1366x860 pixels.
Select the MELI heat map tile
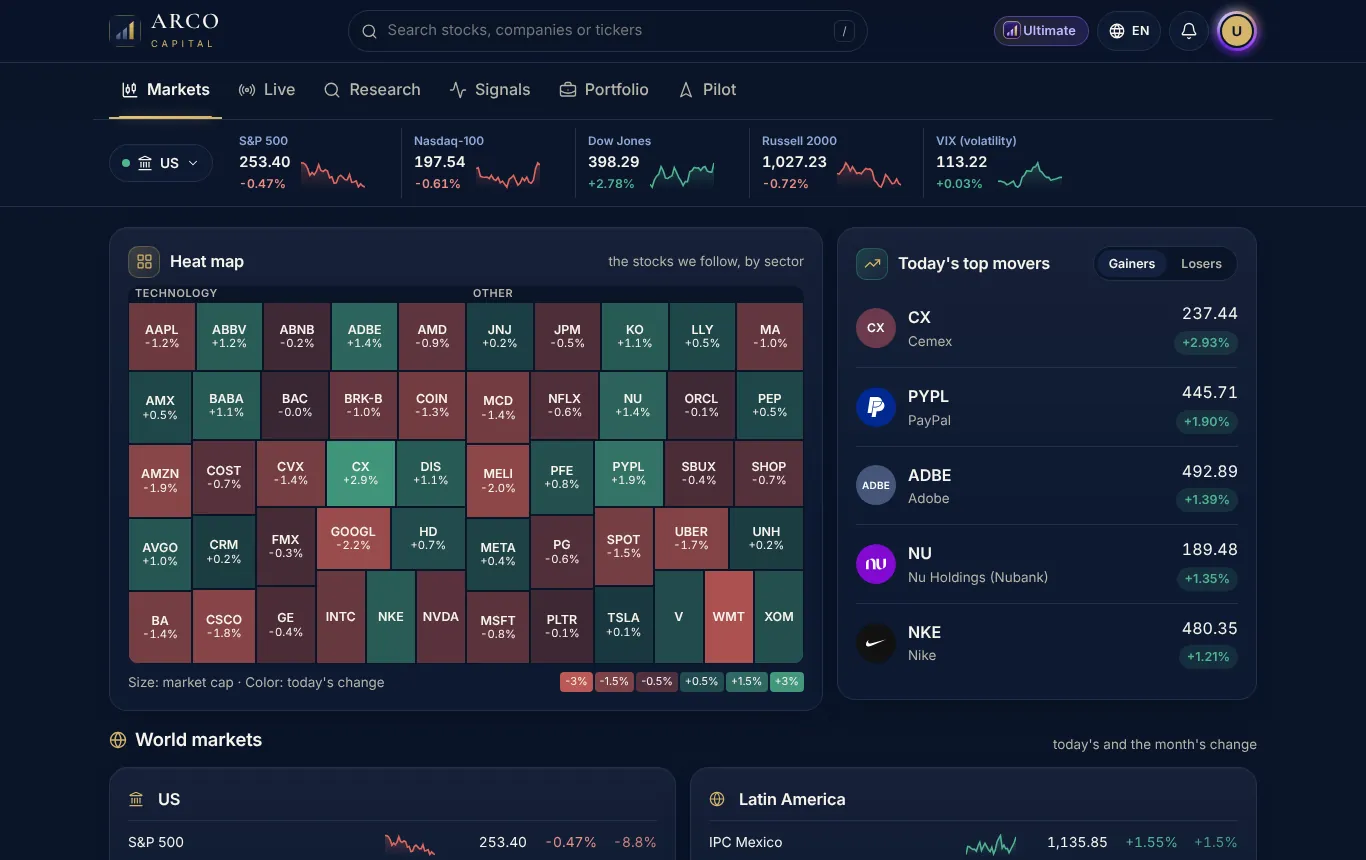coord(498,481)
